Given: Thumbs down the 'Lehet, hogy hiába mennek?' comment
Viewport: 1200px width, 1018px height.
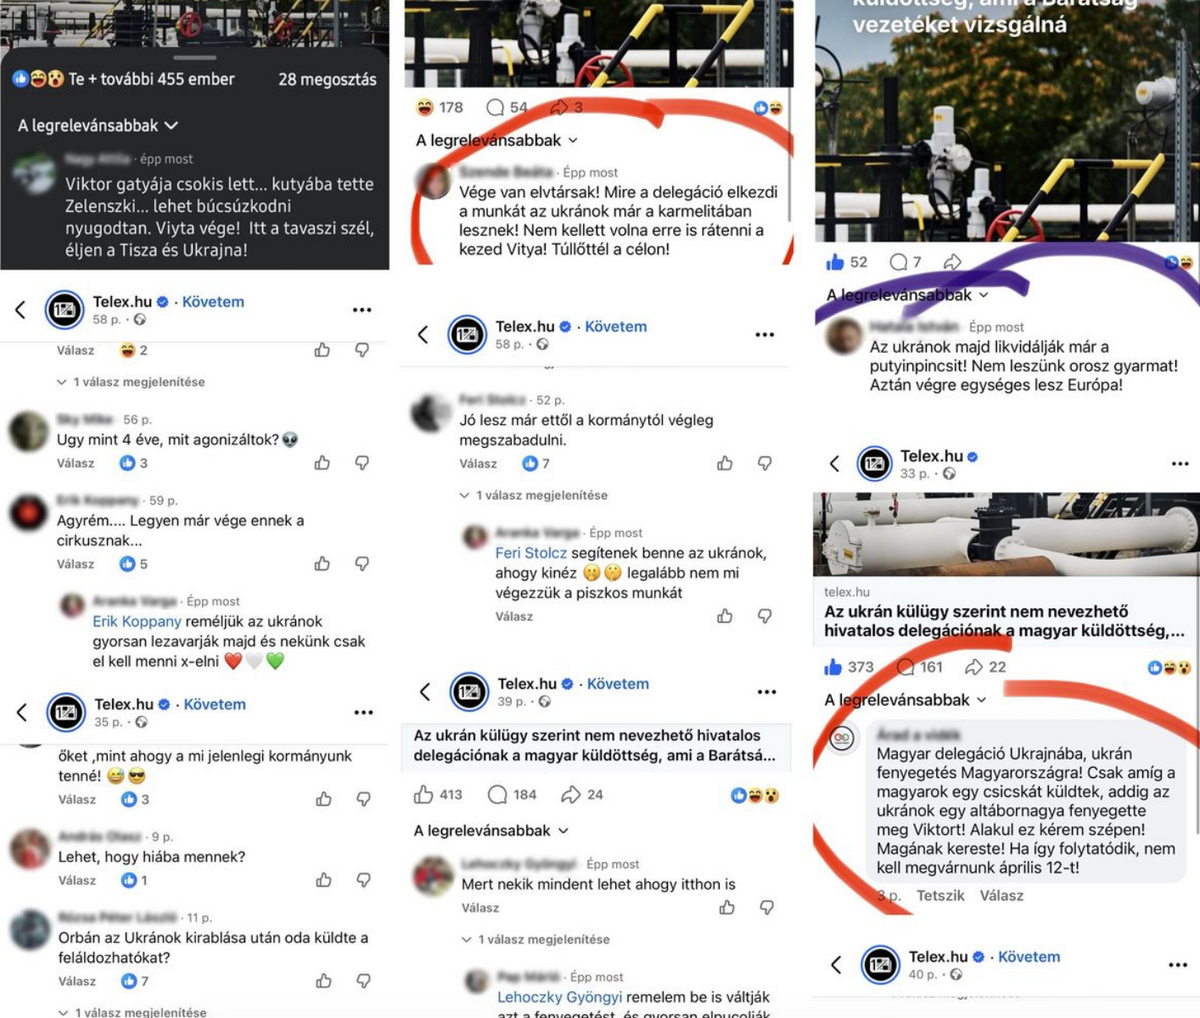Looking at the screenshot, I should (x=363, y=880).
